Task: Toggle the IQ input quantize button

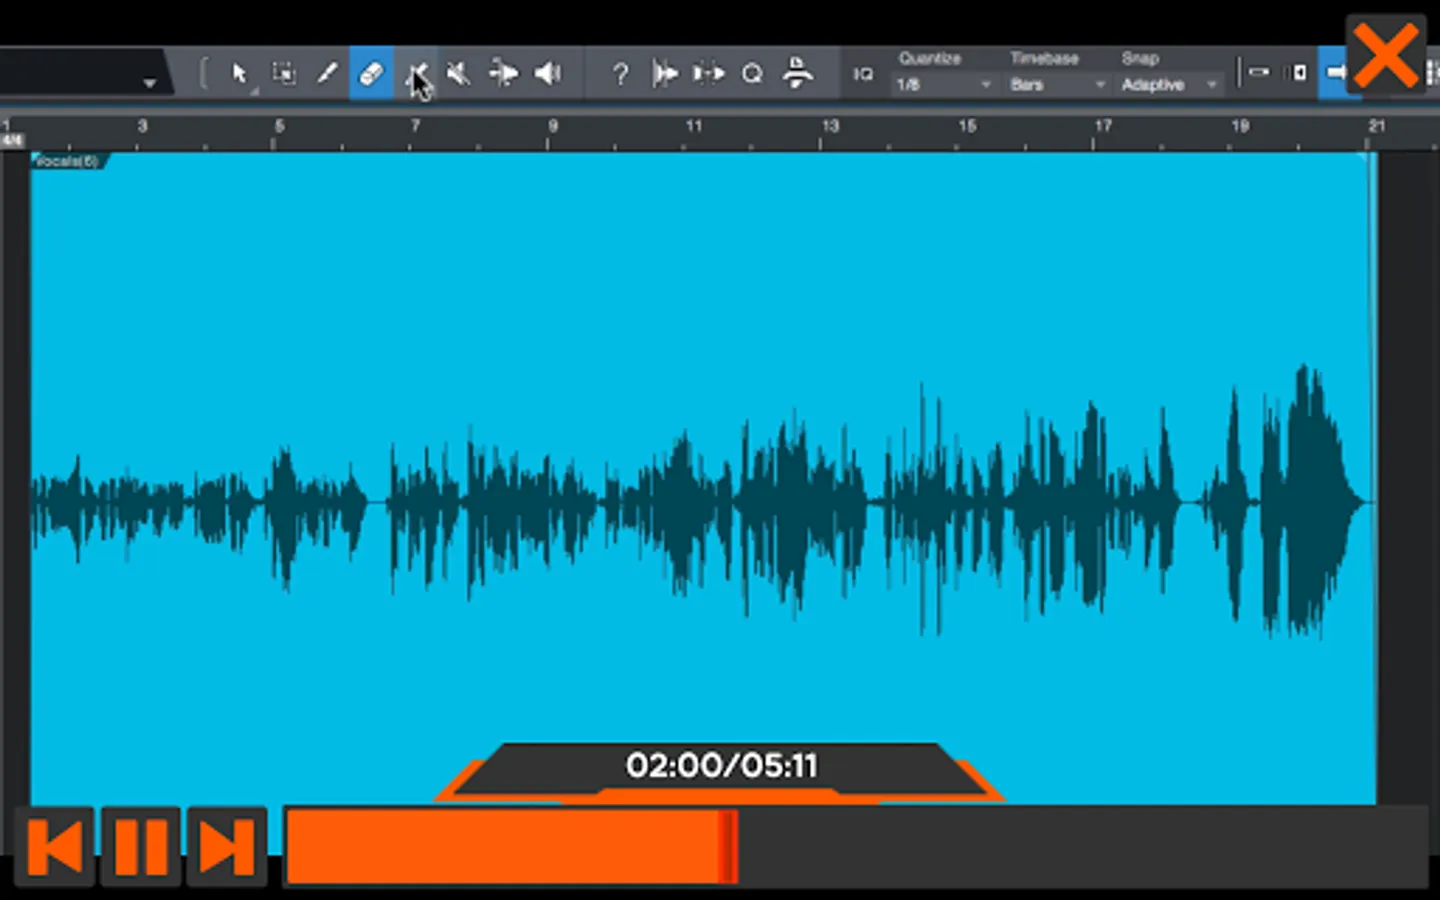Action: pos(863,74)
